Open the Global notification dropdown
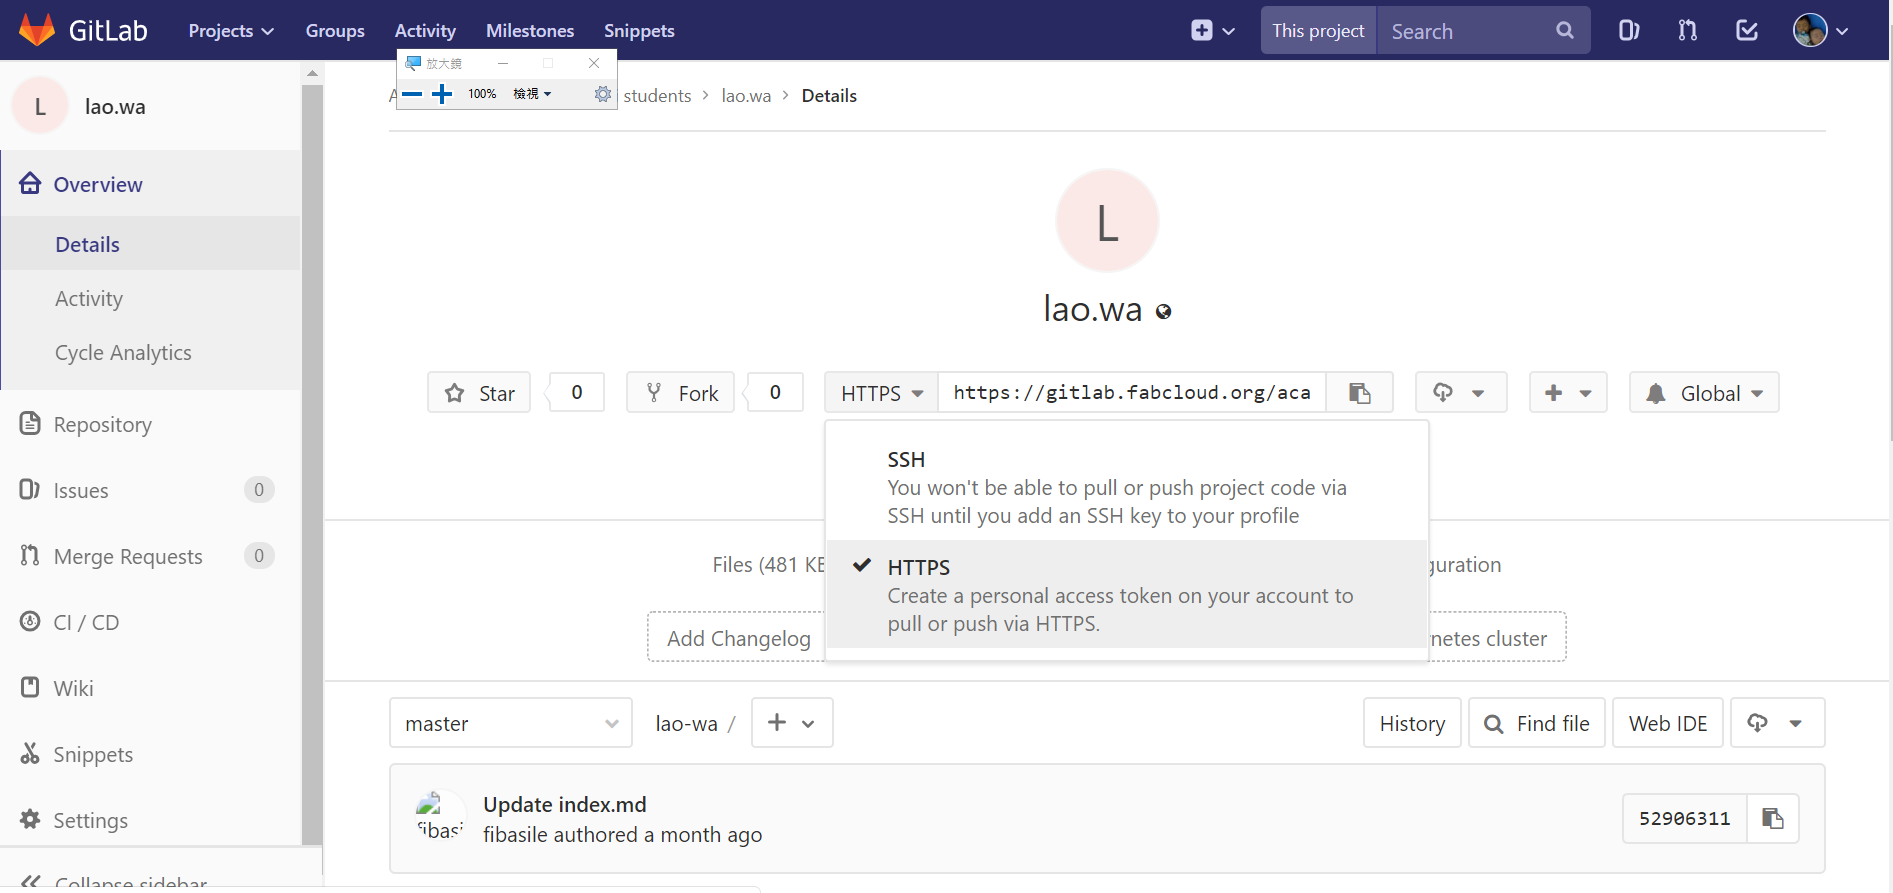The image size is (1893, 893). [x=1704, y=393]
